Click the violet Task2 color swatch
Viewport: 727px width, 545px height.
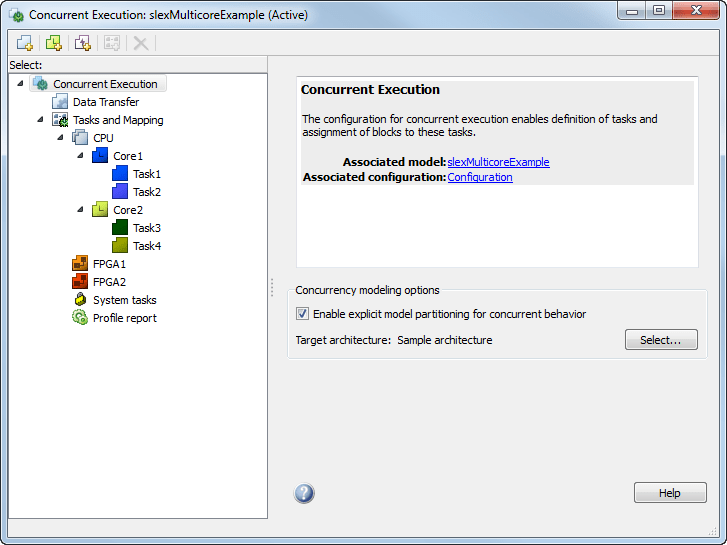[x=120, y=192]
